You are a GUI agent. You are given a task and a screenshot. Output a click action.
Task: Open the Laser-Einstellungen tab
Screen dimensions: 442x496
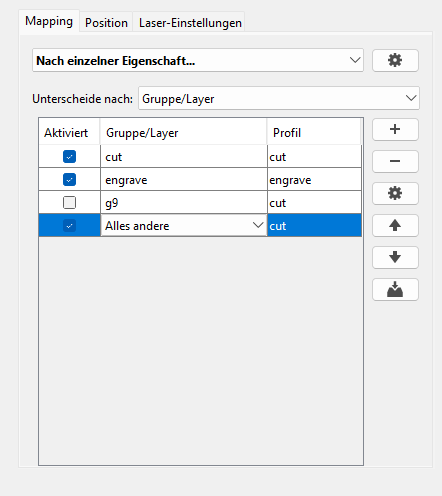[190, 23]
